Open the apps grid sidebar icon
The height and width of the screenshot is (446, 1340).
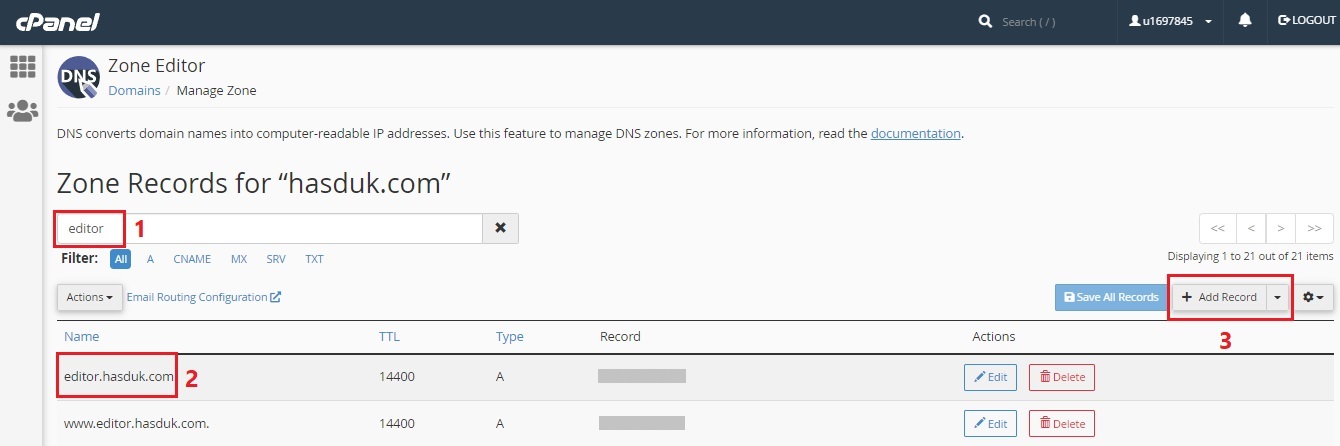pos(22,67)
